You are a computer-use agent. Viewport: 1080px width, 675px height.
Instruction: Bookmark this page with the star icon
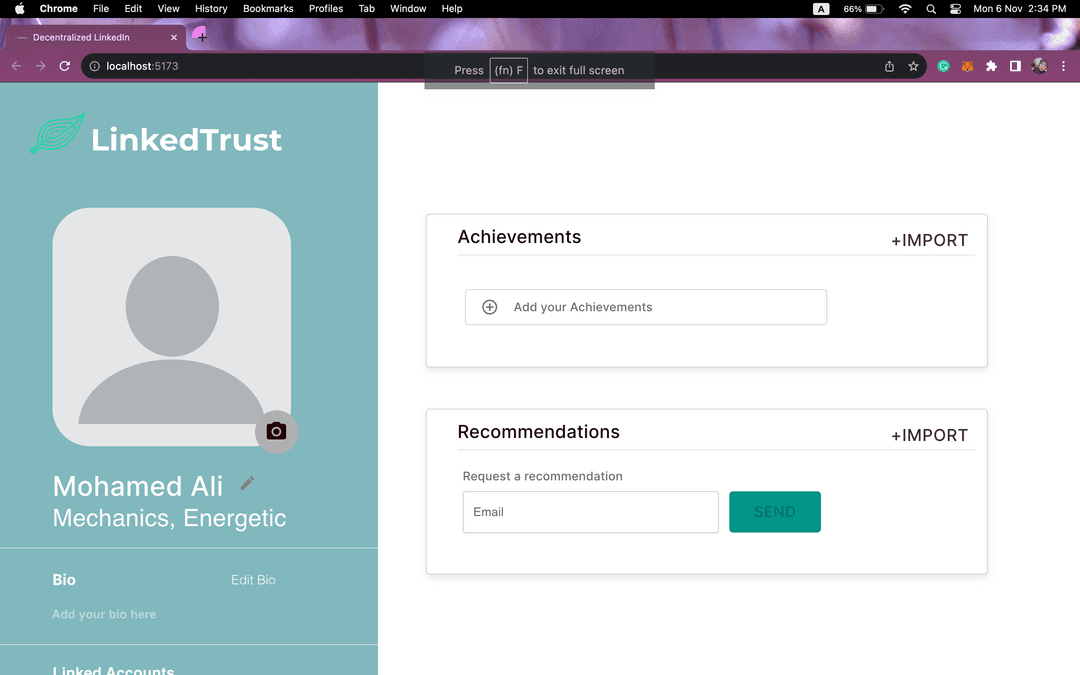(x=913, y=66)
